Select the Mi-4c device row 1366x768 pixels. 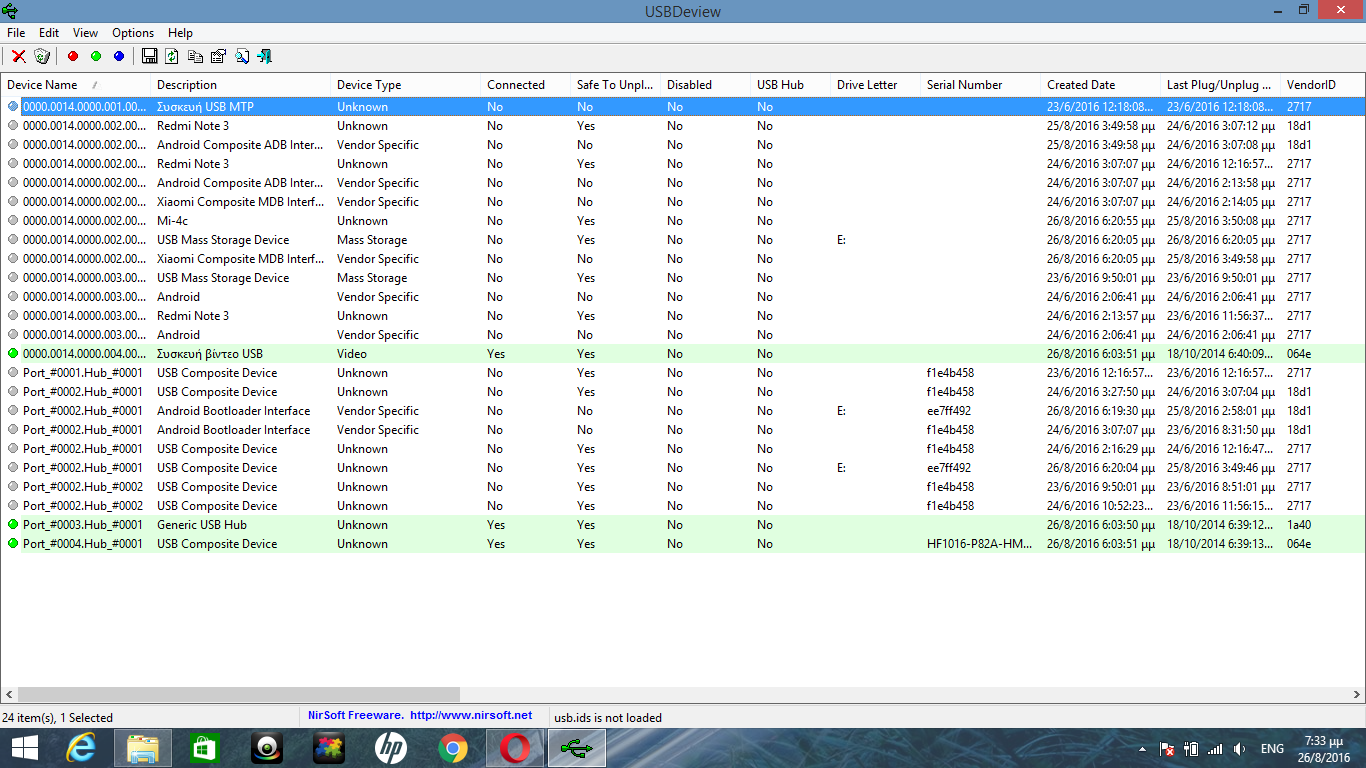click(172, 221)
